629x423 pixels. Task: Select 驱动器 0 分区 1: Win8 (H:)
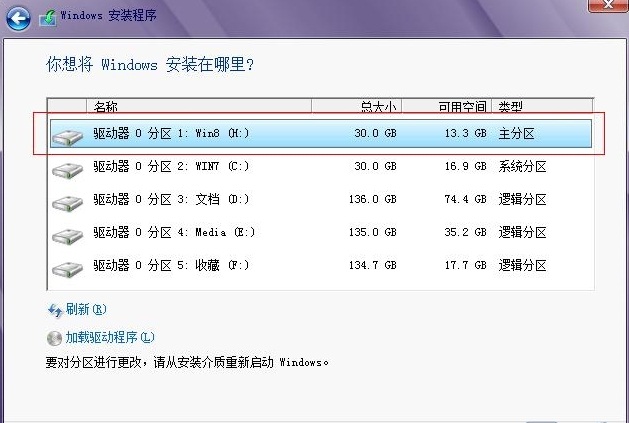[x=321, y=133]
